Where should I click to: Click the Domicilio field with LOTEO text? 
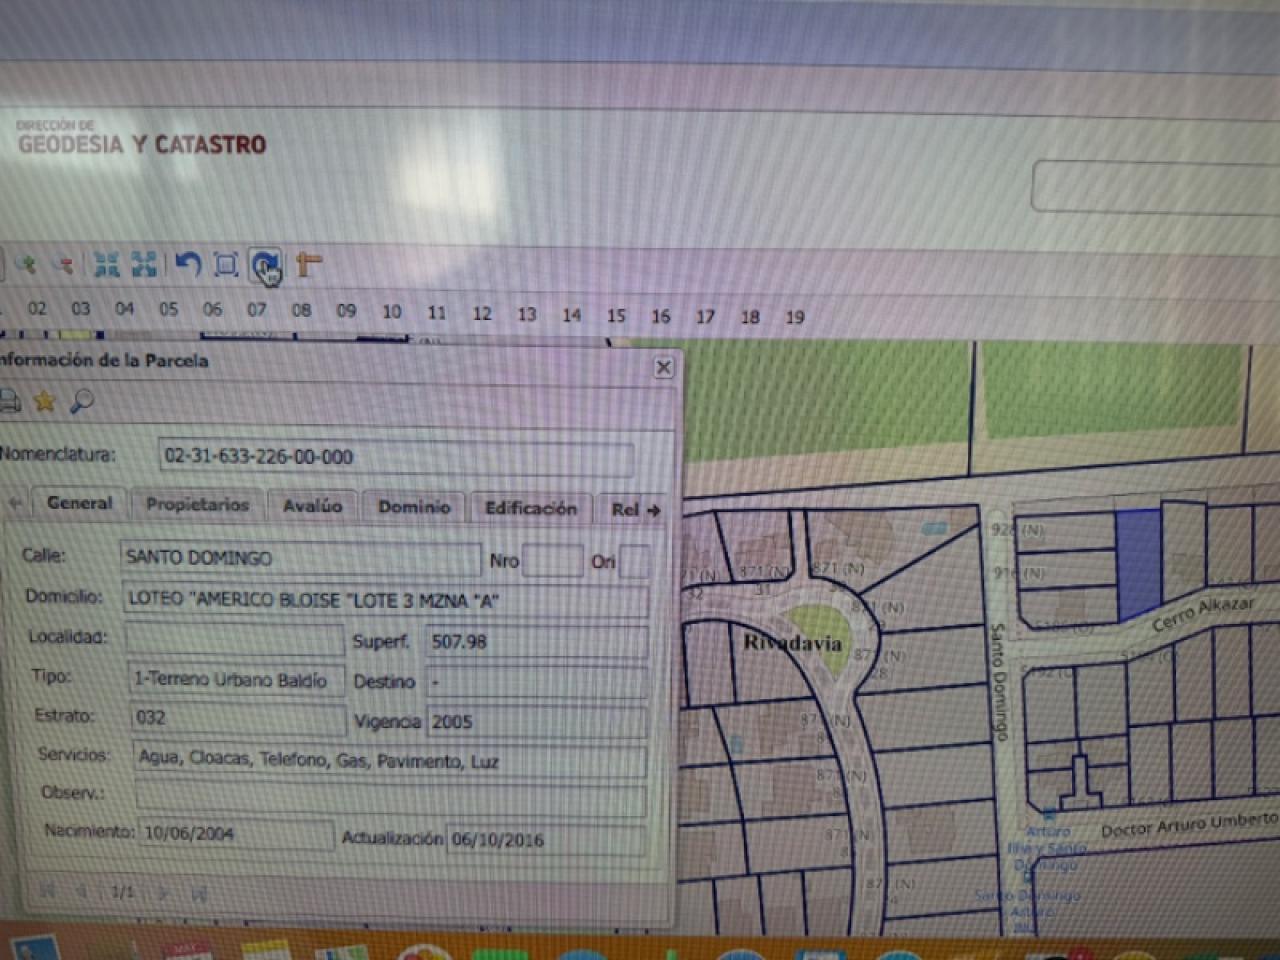(386, 600)
